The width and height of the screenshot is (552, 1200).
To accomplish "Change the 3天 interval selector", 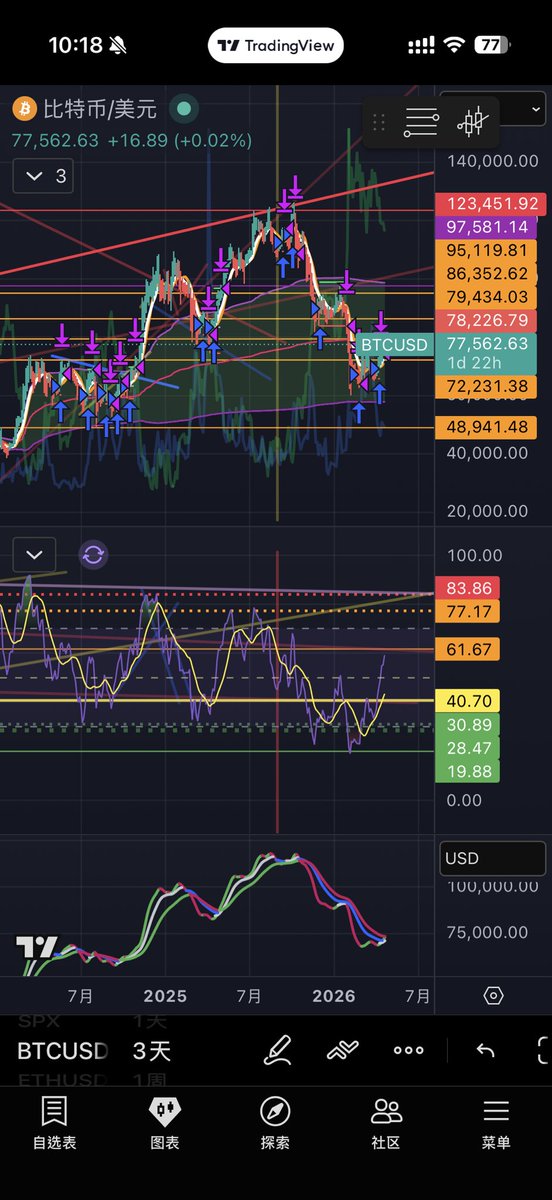I will click(152, 1051).
